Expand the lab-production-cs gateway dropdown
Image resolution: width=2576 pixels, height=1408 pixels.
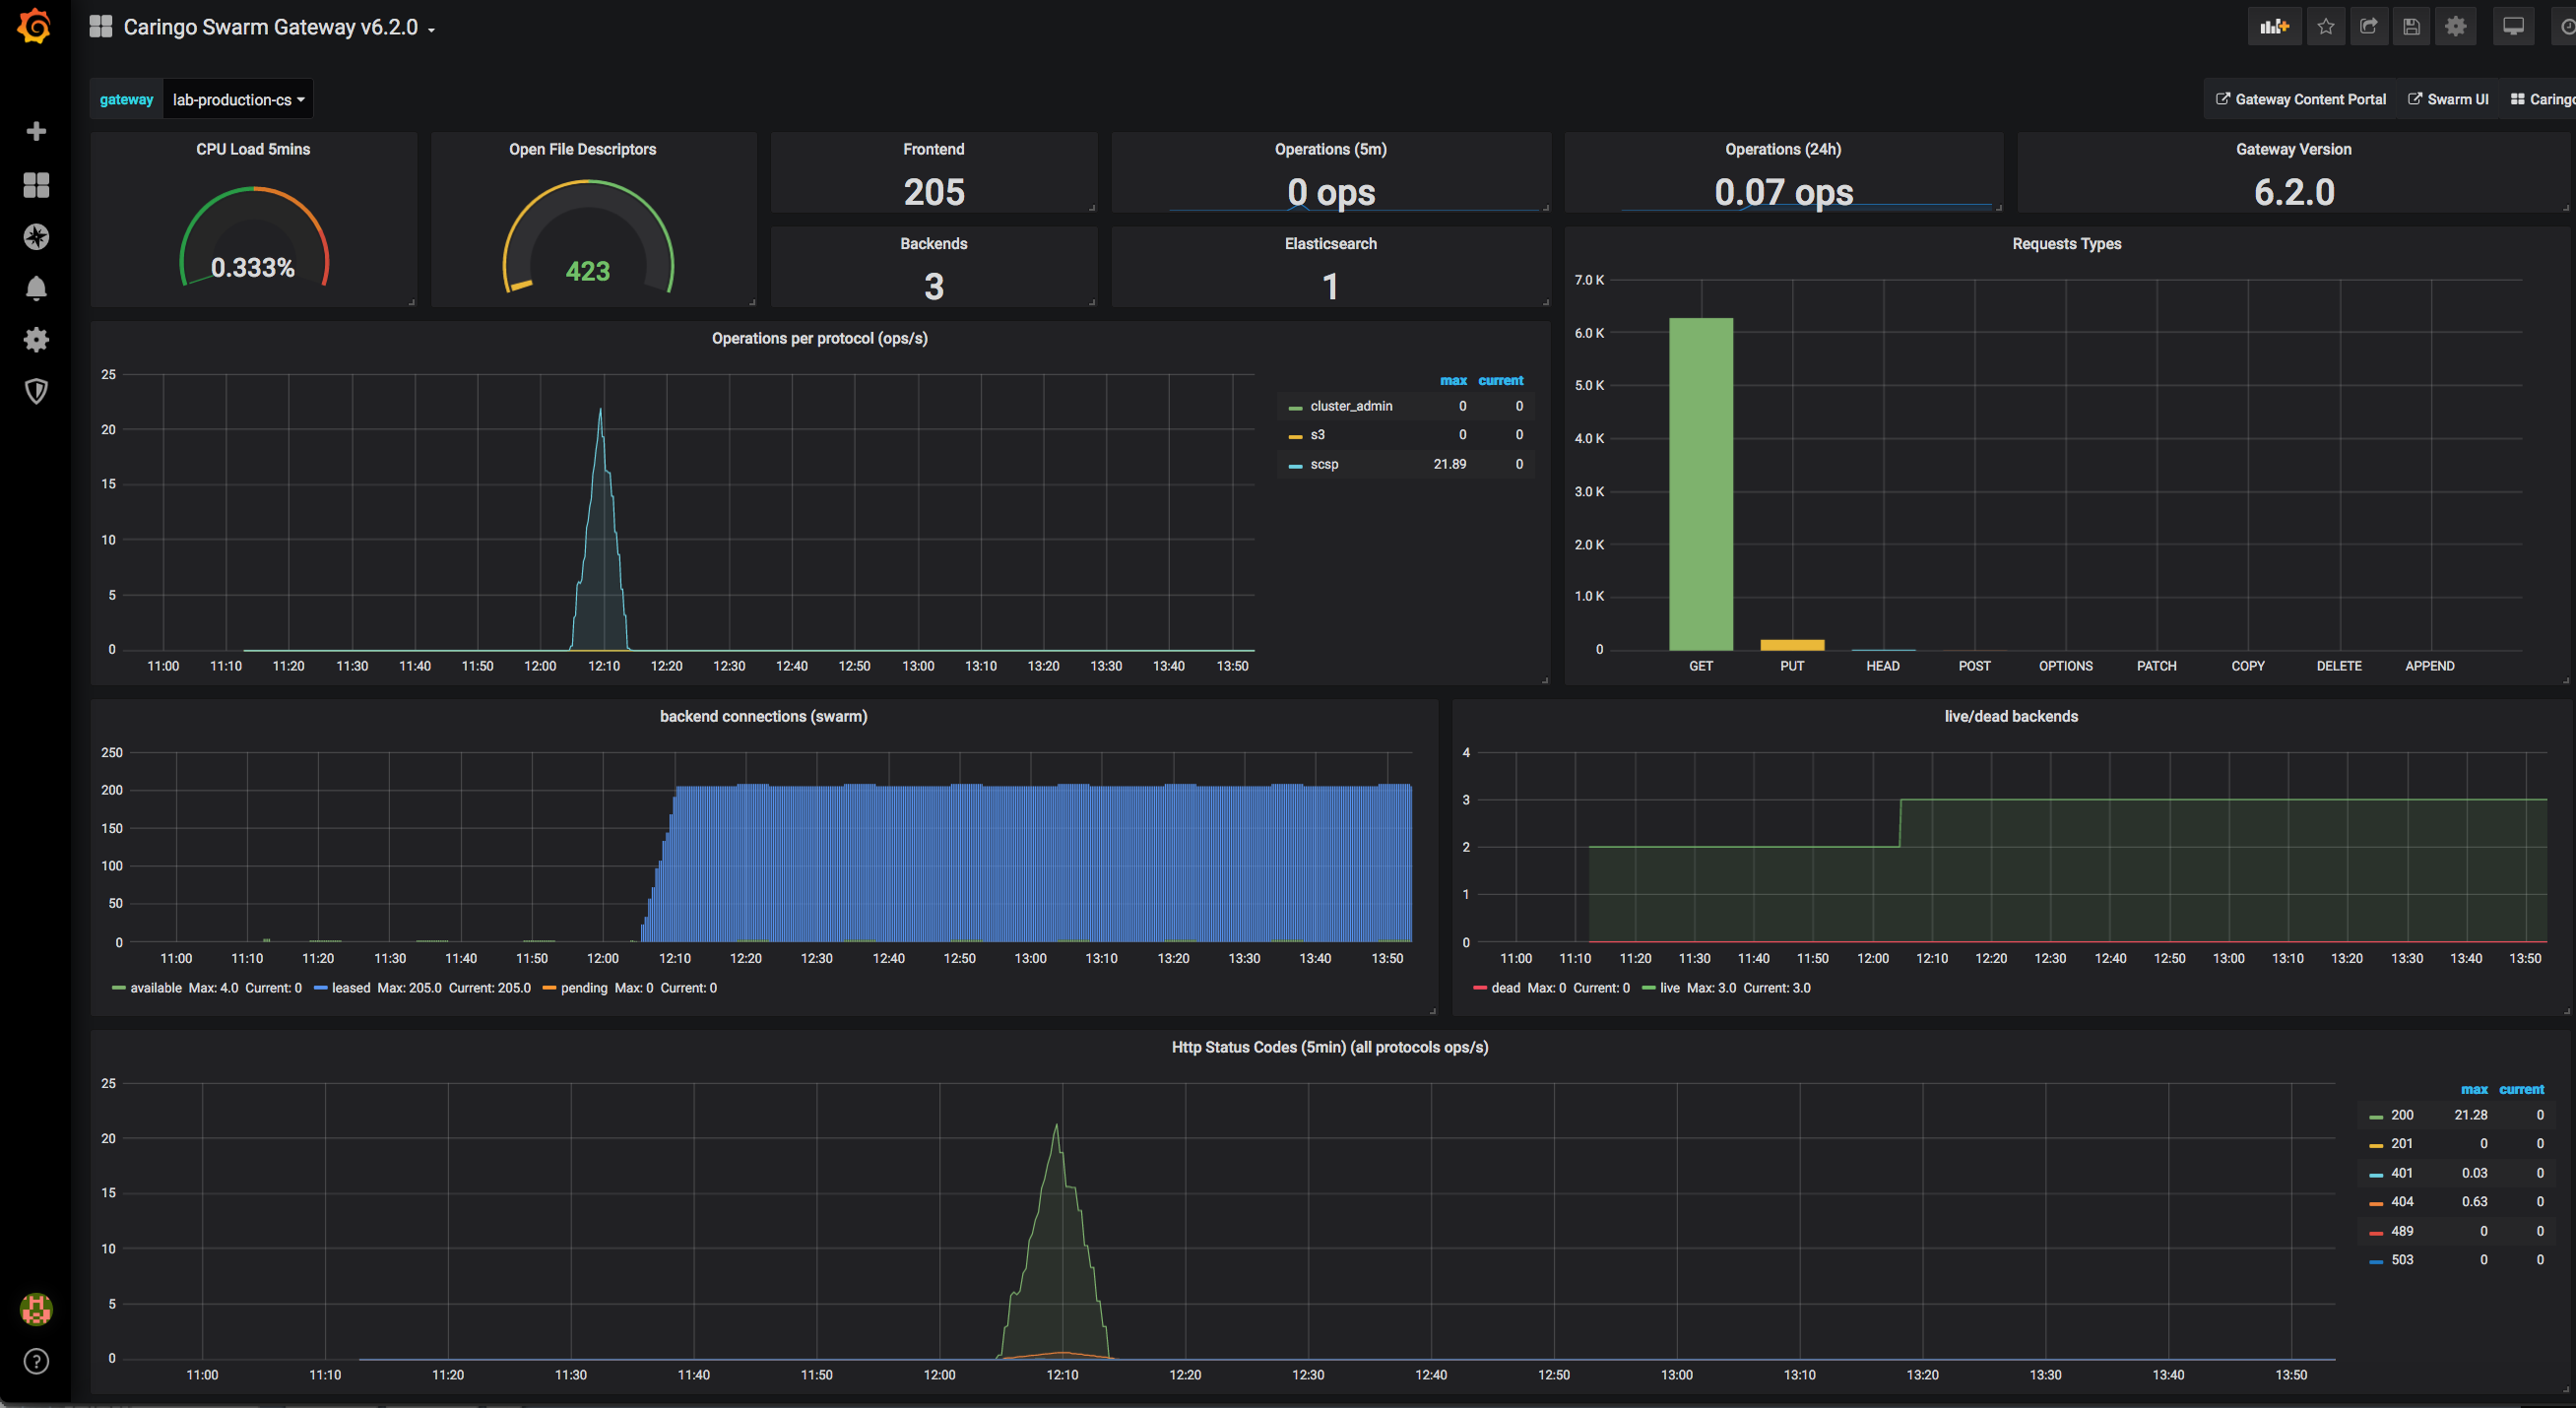tap(238, 100)
